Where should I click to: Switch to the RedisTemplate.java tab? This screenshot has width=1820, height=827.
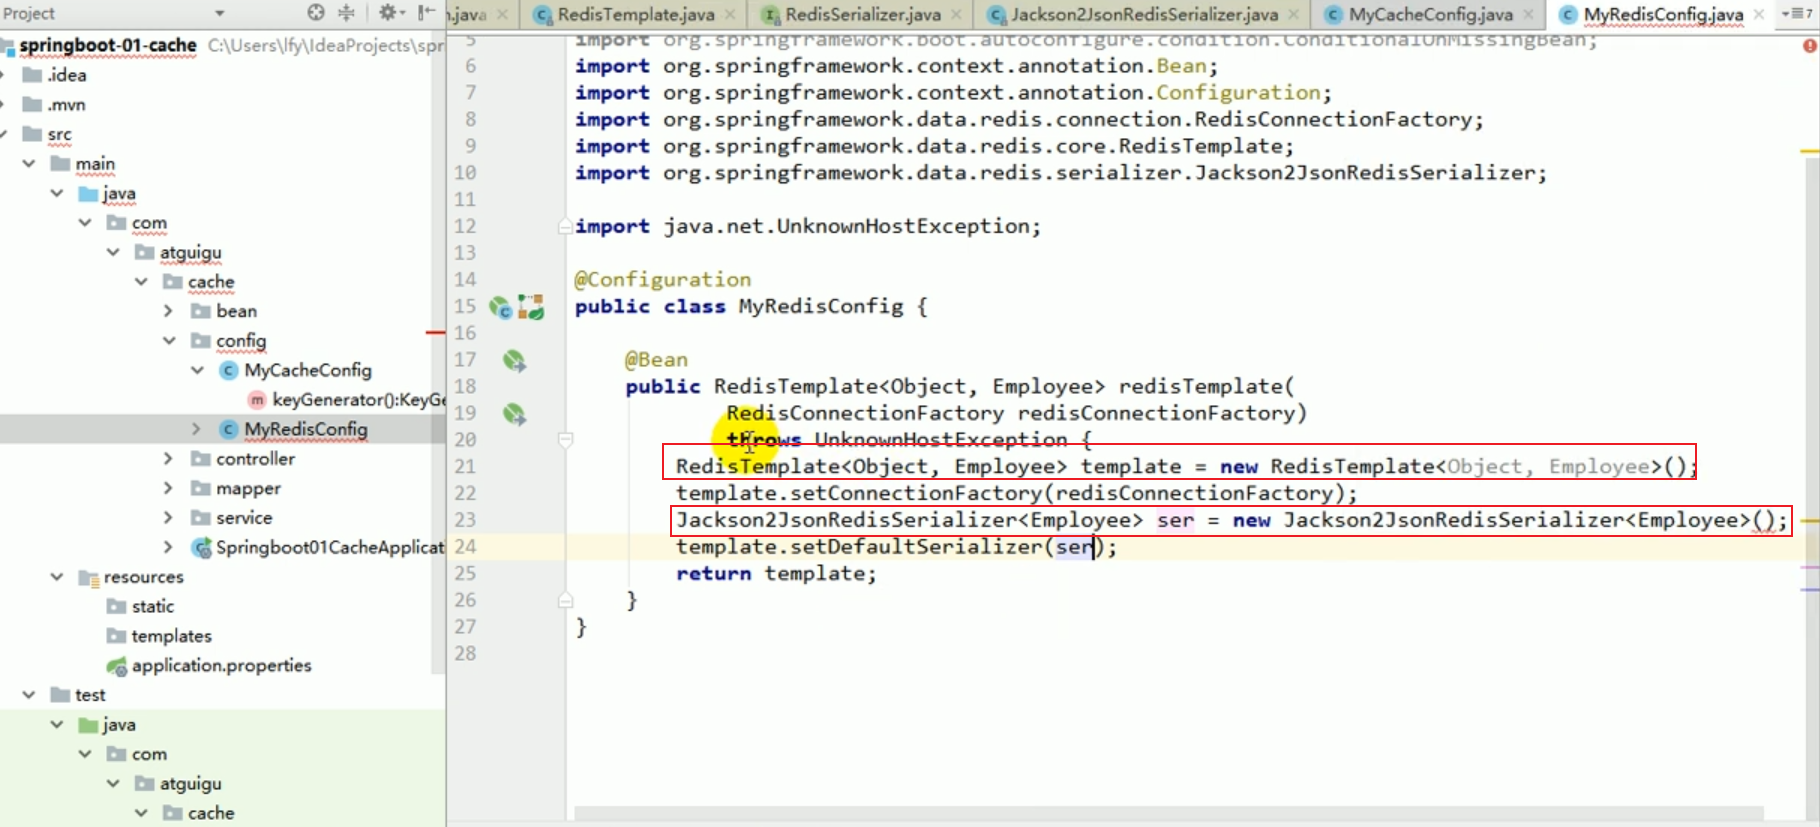(634, 14)
